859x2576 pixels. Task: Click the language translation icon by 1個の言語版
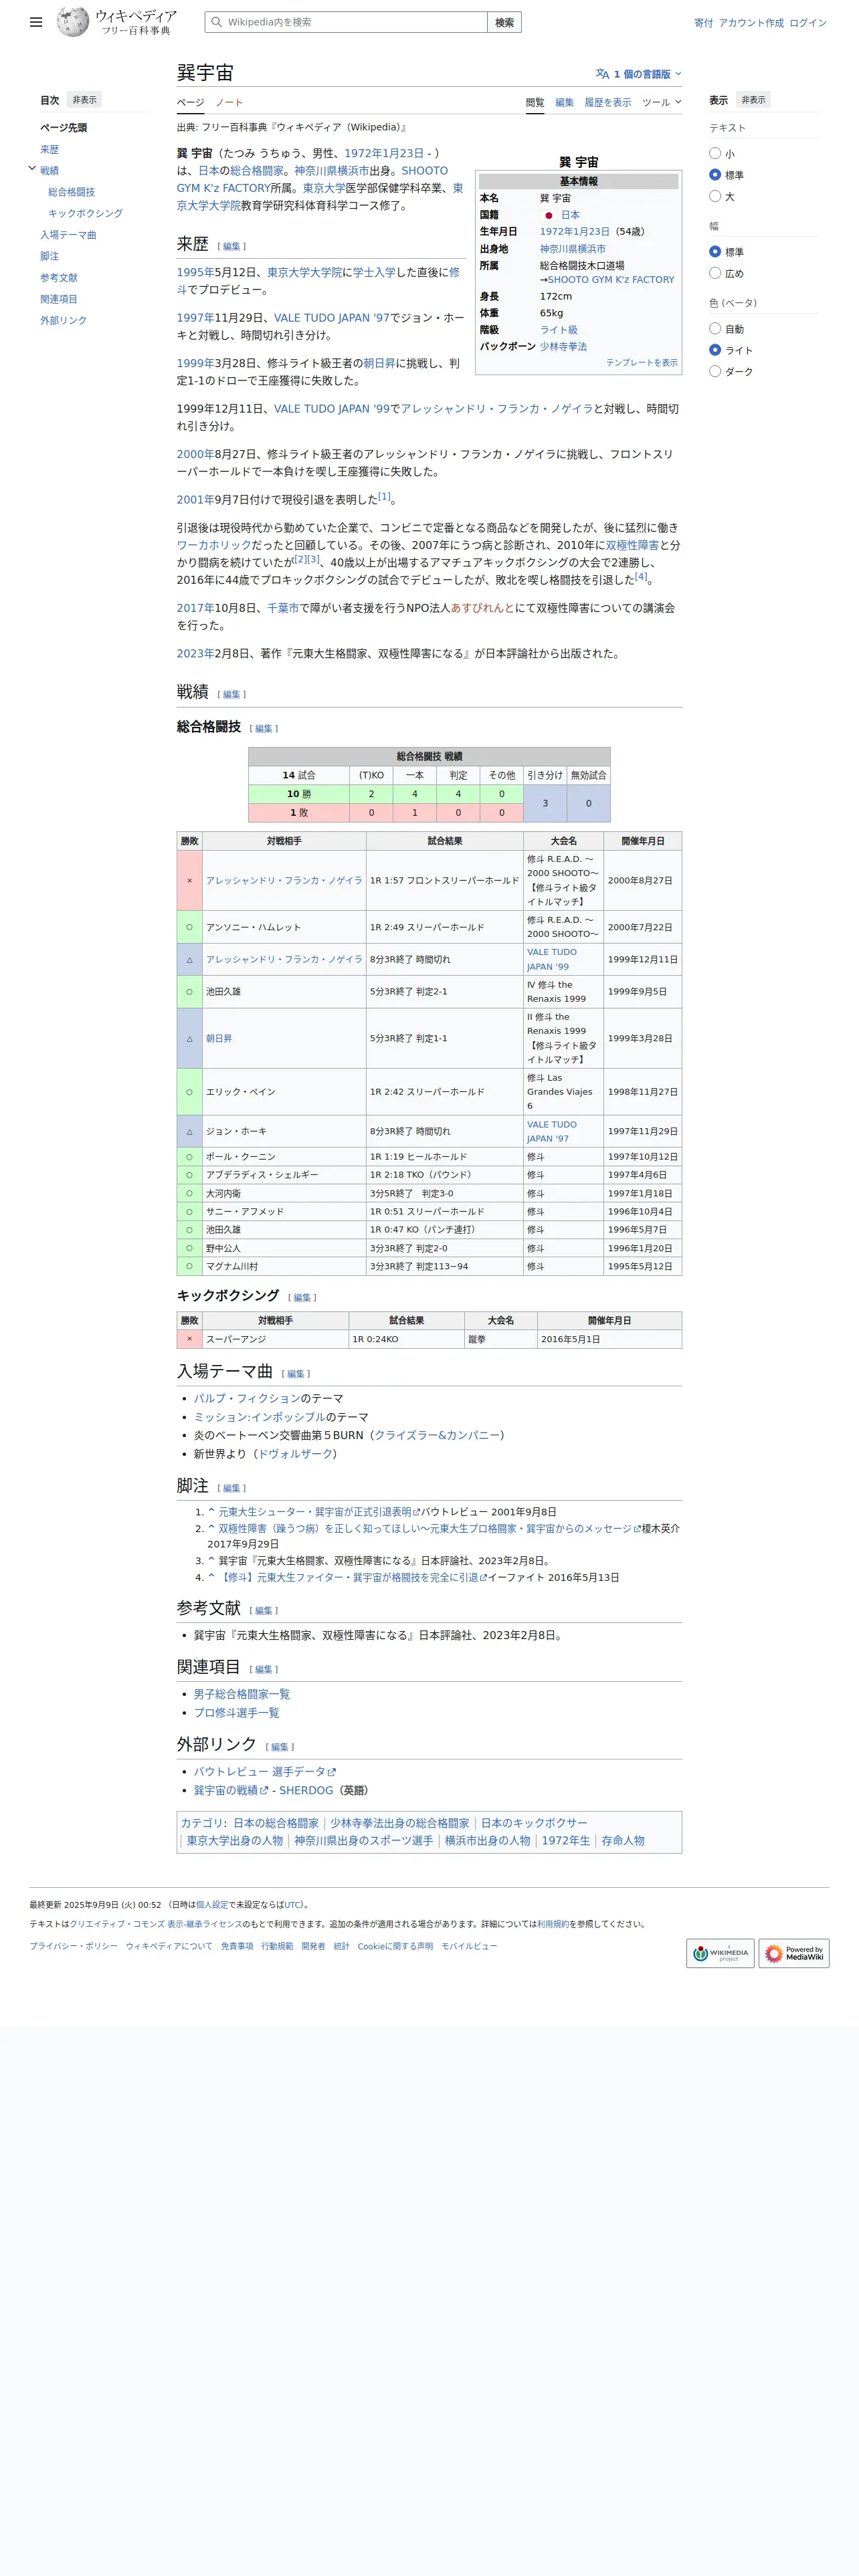[x=602, y=74]
